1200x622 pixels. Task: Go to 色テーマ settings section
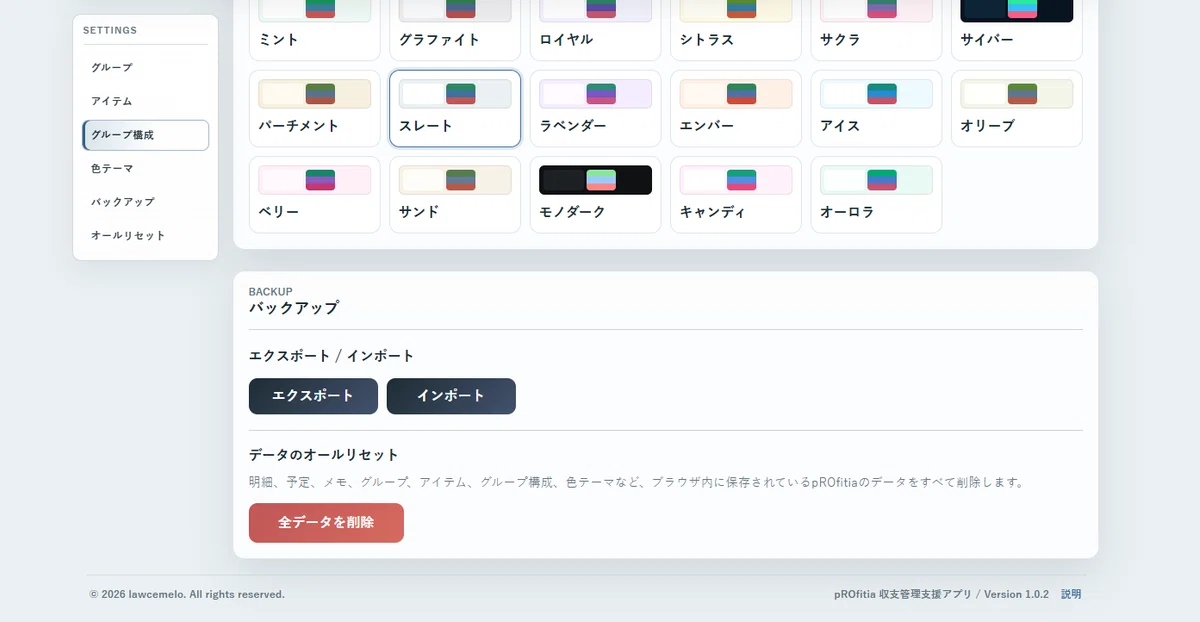tap(145, 168)
